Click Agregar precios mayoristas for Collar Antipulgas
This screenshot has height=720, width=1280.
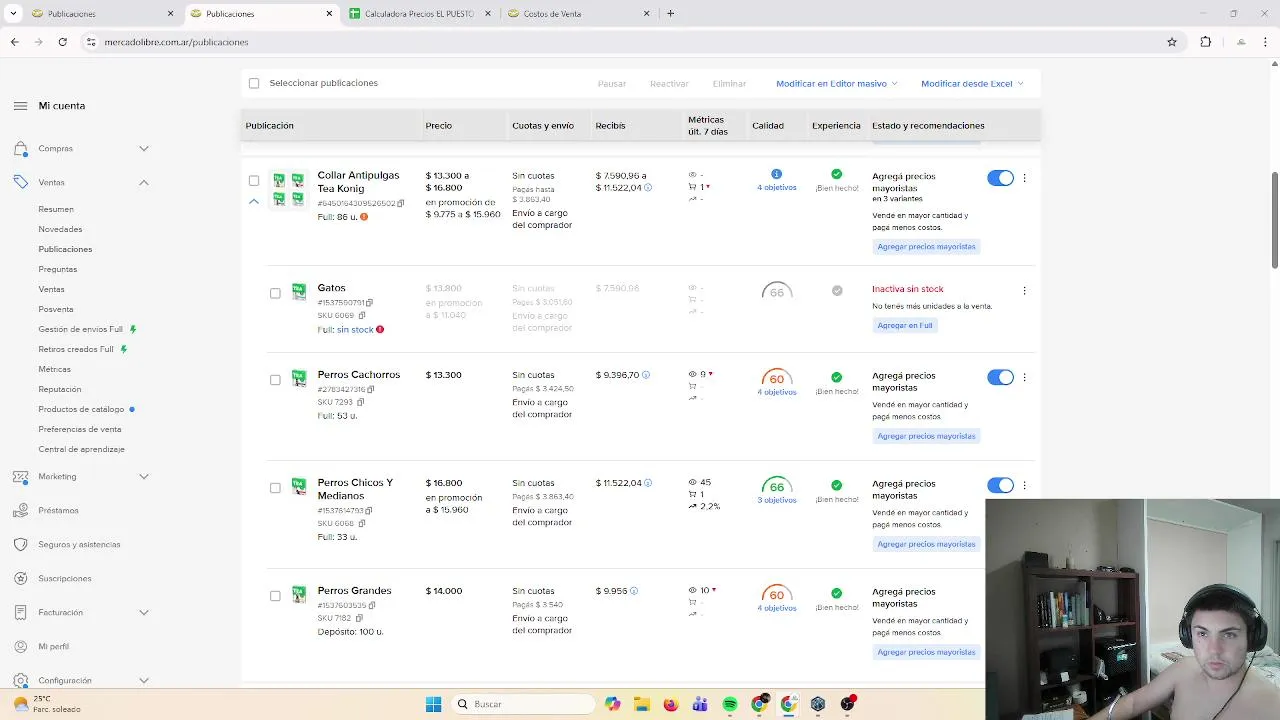click(926, 247)
